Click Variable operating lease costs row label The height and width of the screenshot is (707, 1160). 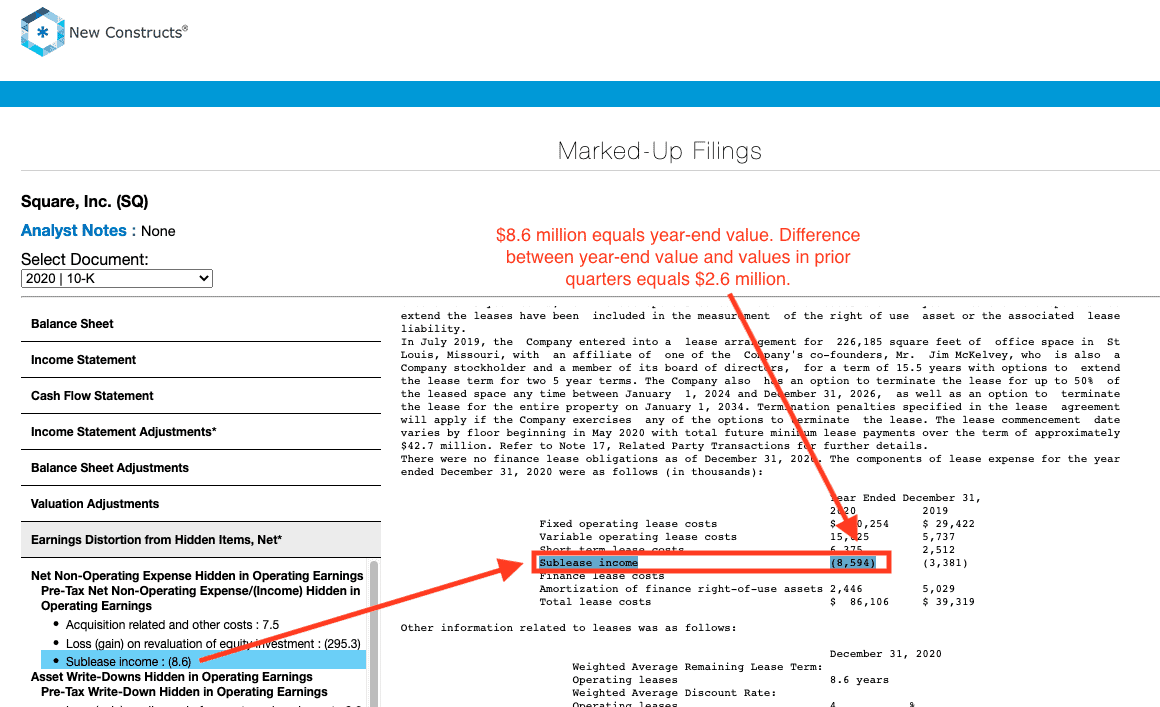tap(638, 537)
